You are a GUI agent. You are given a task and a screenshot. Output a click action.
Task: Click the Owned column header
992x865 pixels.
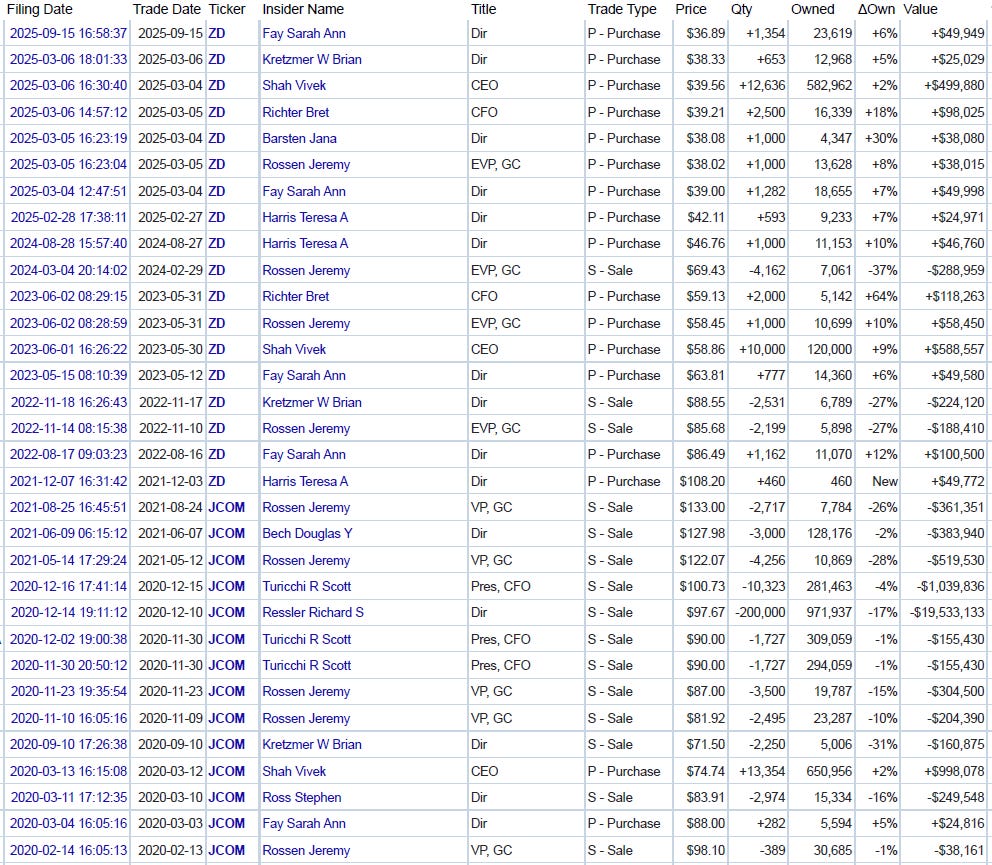tap(812, 9)
